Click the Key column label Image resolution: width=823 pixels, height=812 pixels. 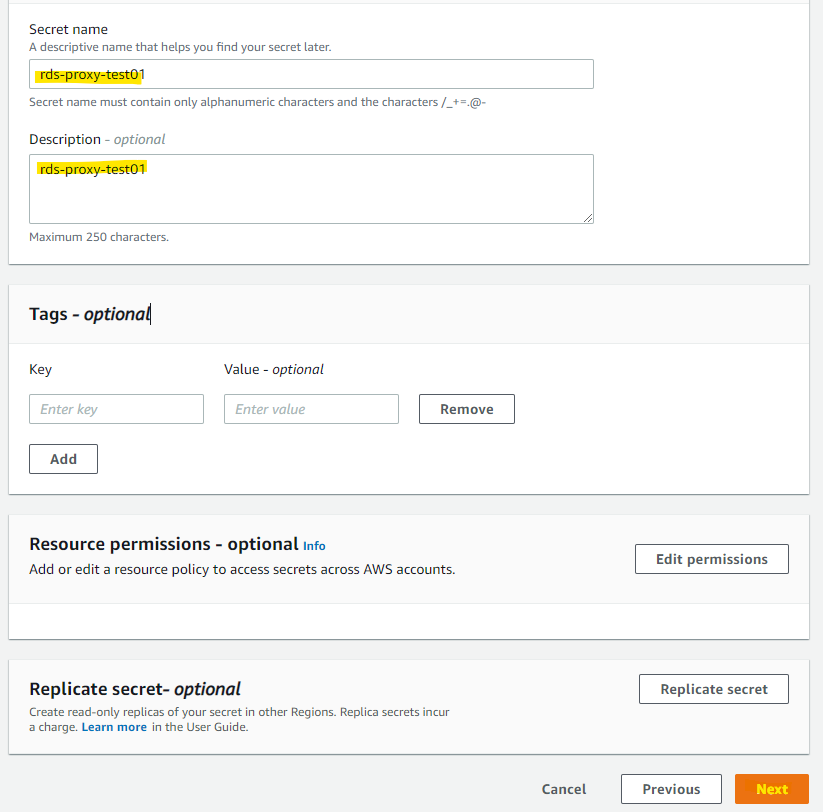tap(40, 369)
